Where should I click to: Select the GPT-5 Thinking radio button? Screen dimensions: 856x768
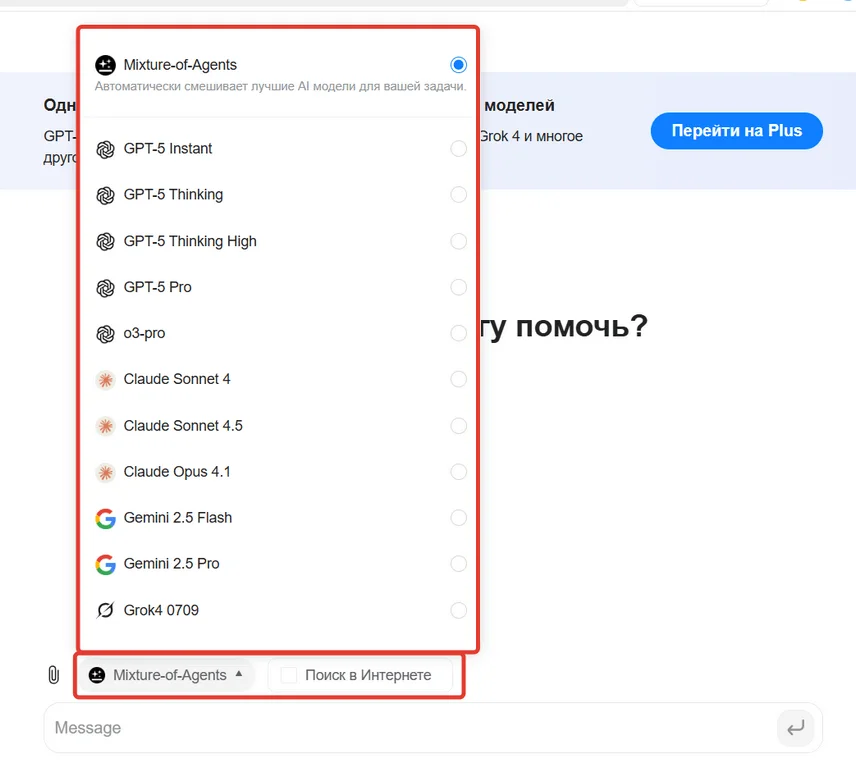(x=458, y=195)
